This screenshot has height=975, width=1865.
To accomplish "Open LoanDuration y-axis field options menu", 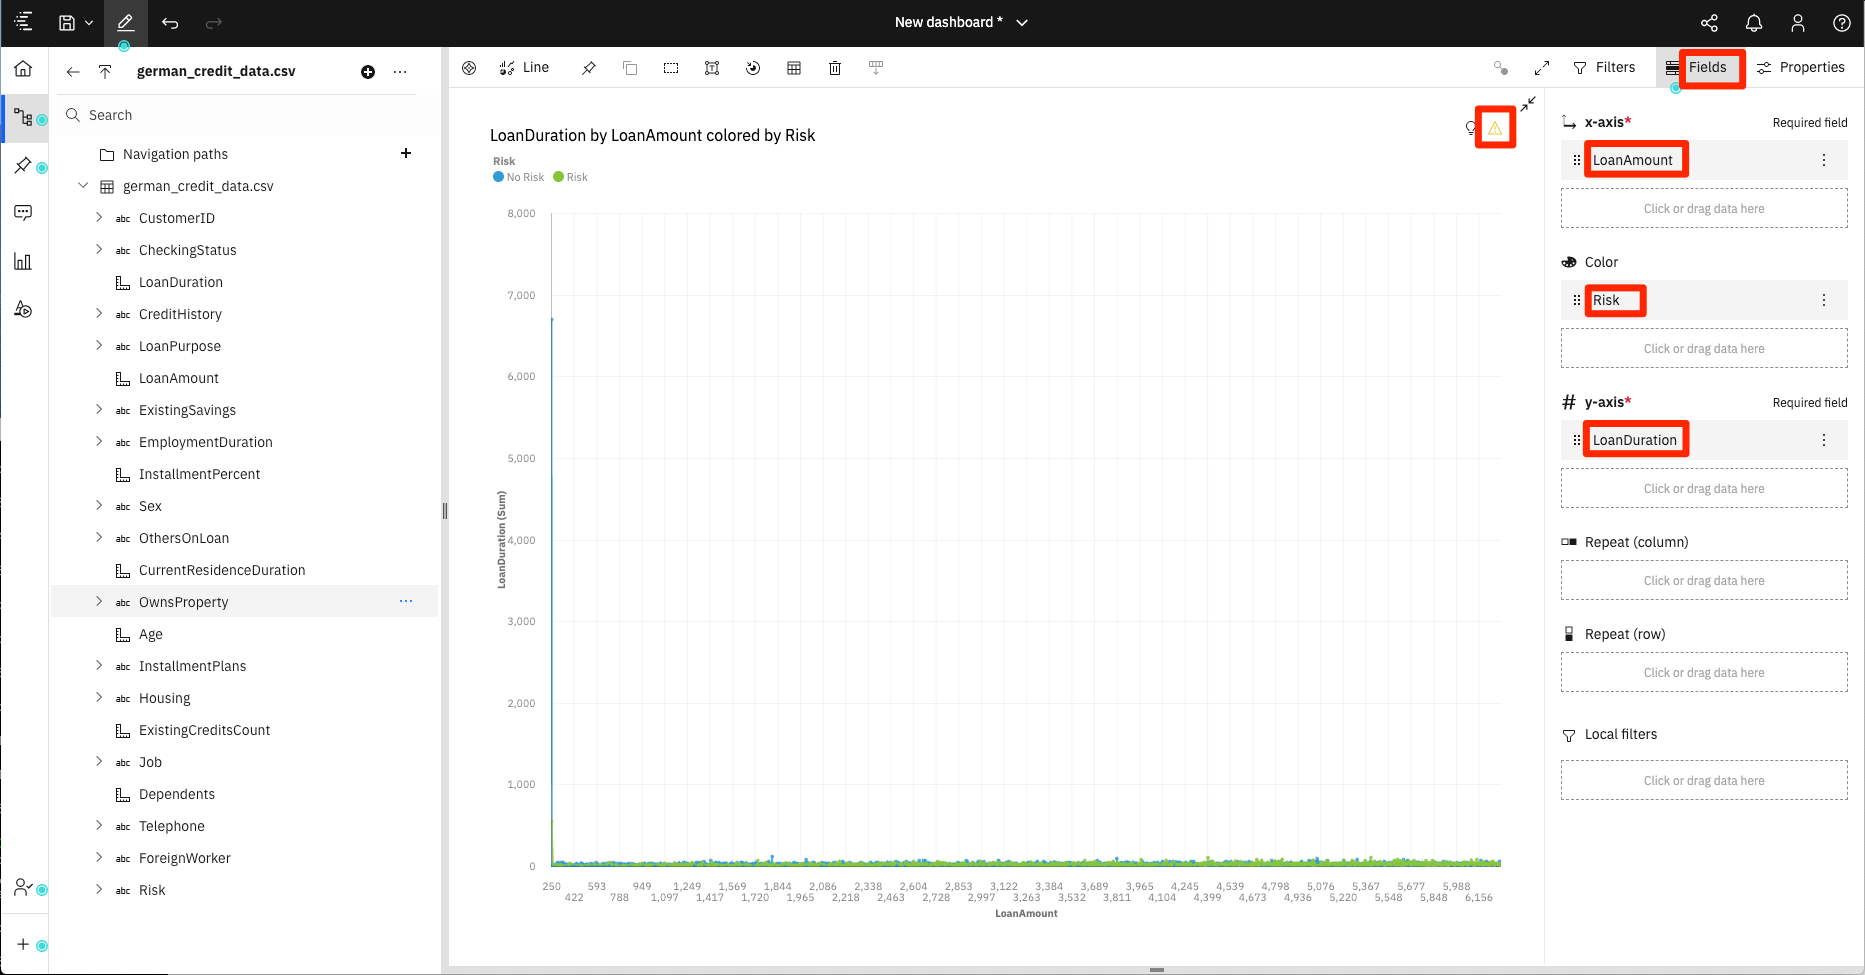I will (1824, 440).
